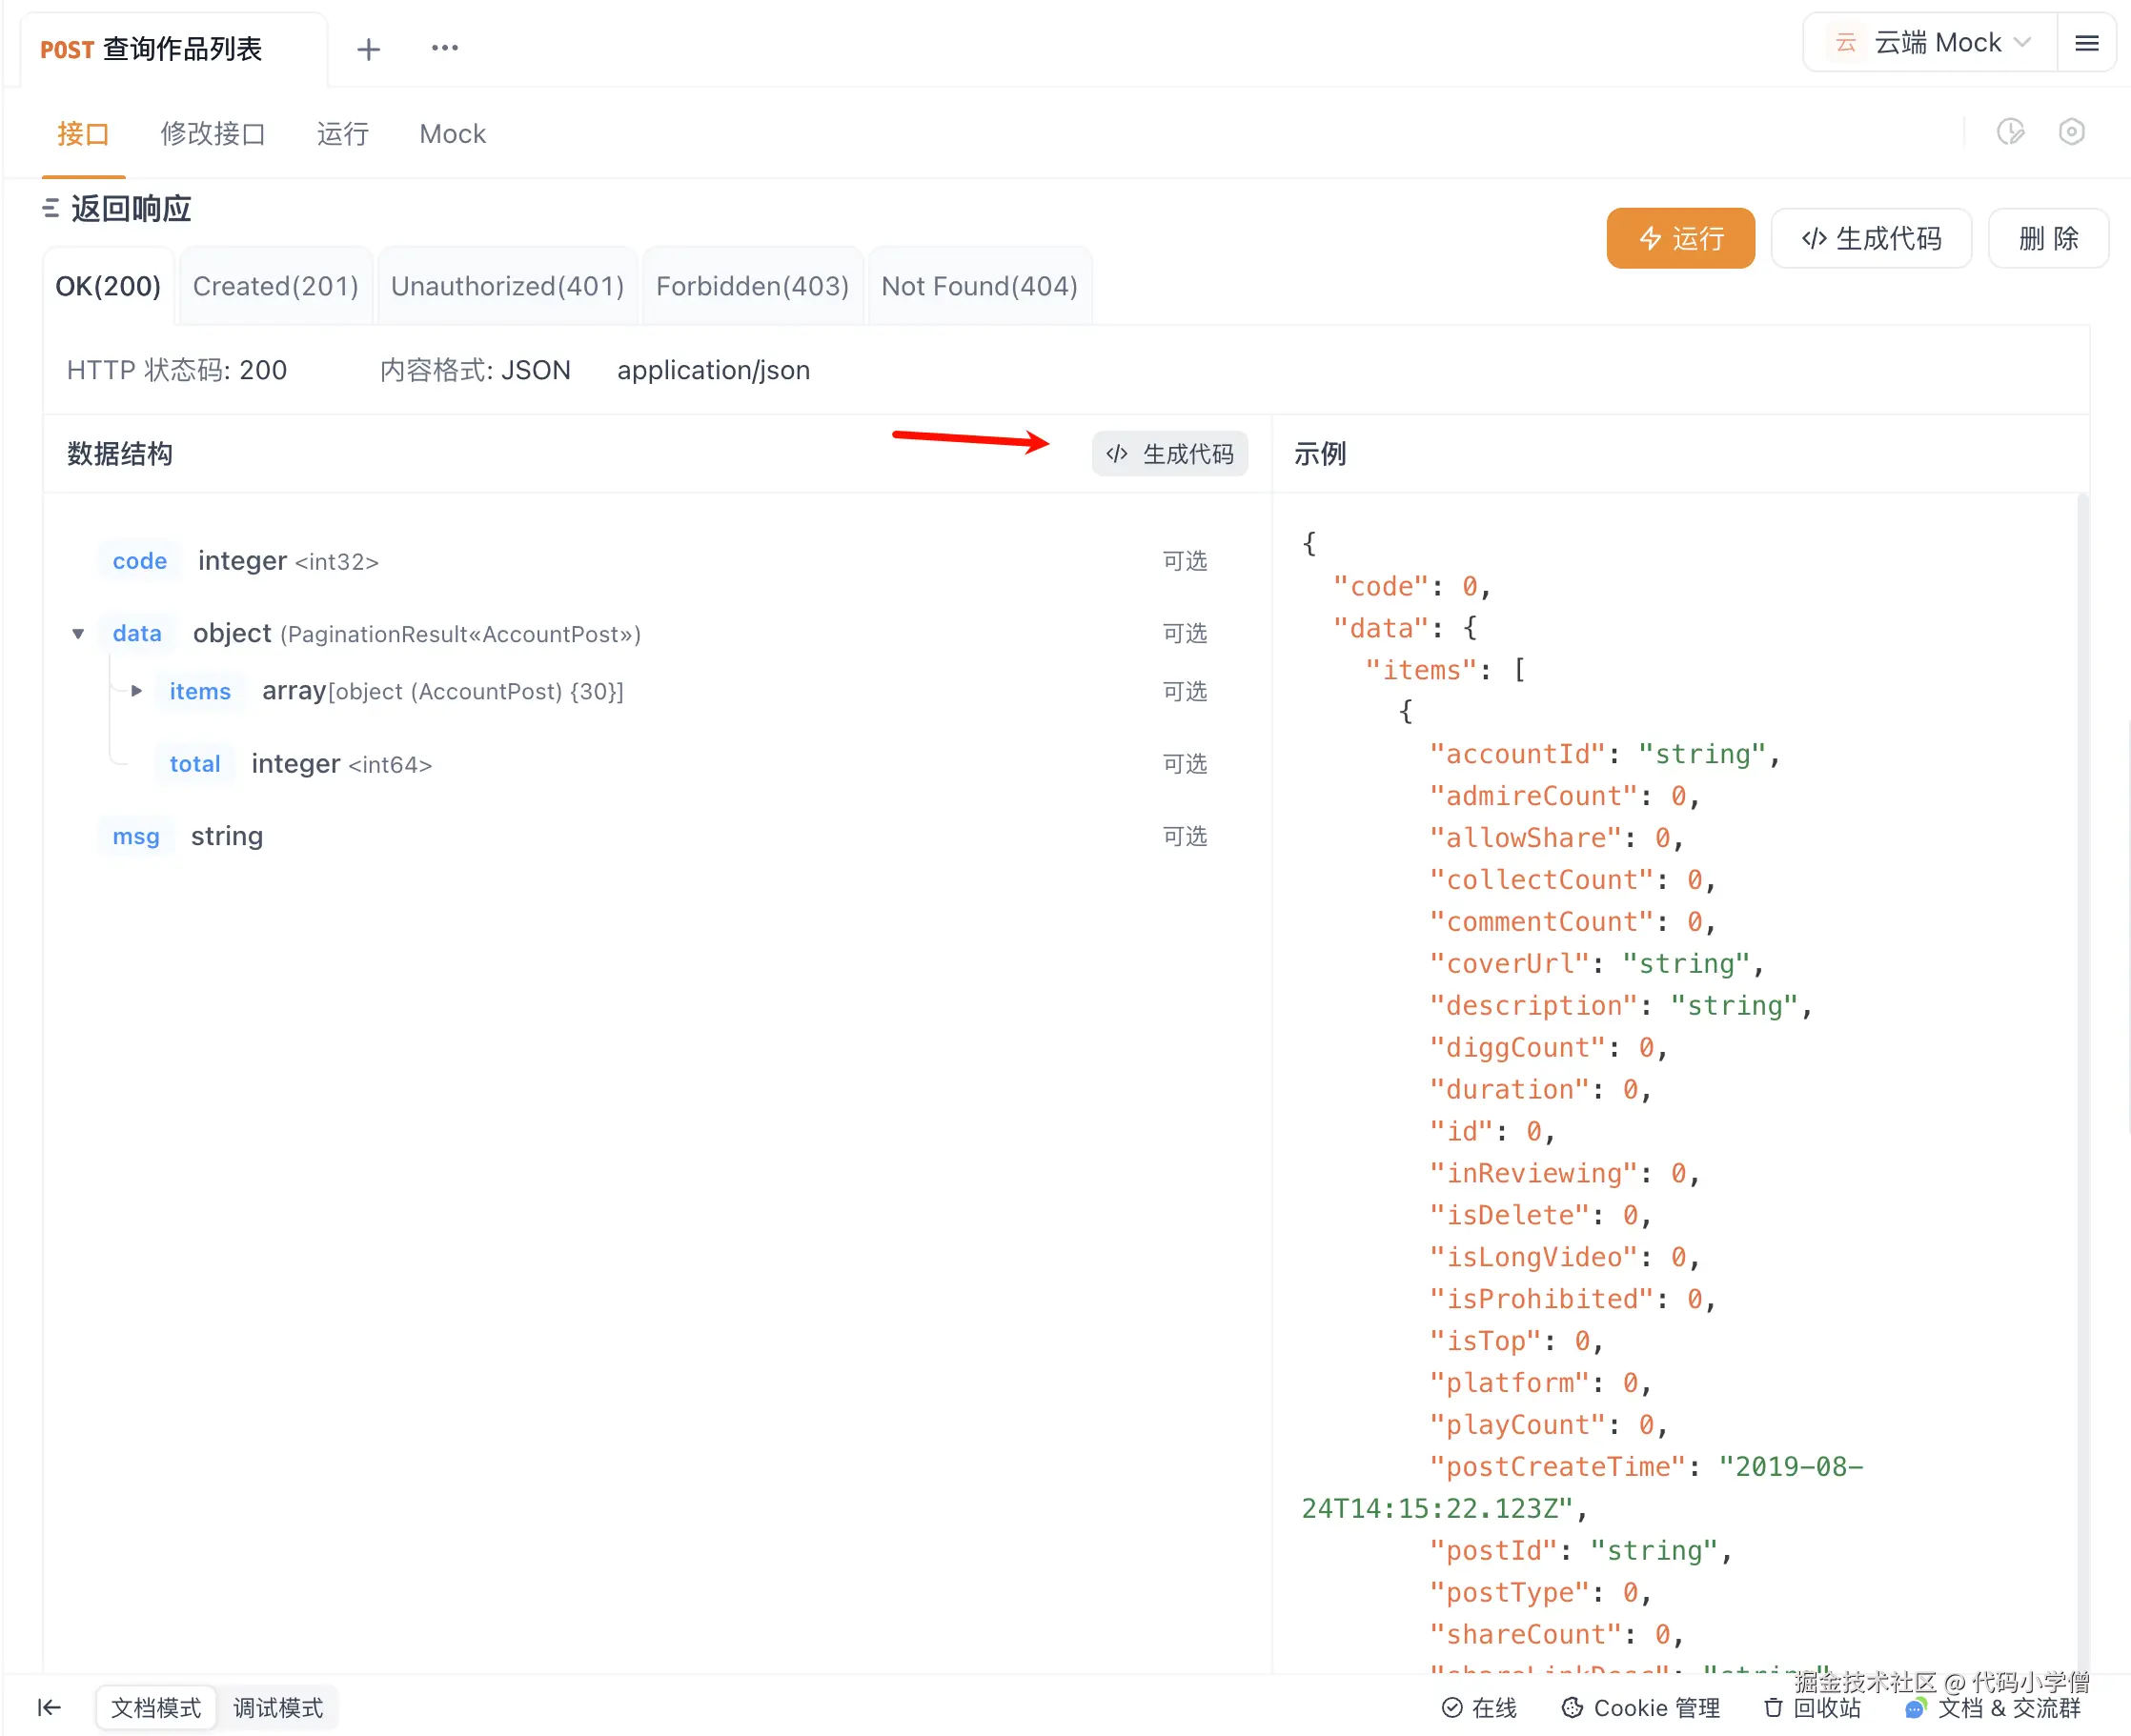Viewport: 2131px width, 1736px height.
Task: Click the 在线 status indicator
Action: [1479, 1707]
